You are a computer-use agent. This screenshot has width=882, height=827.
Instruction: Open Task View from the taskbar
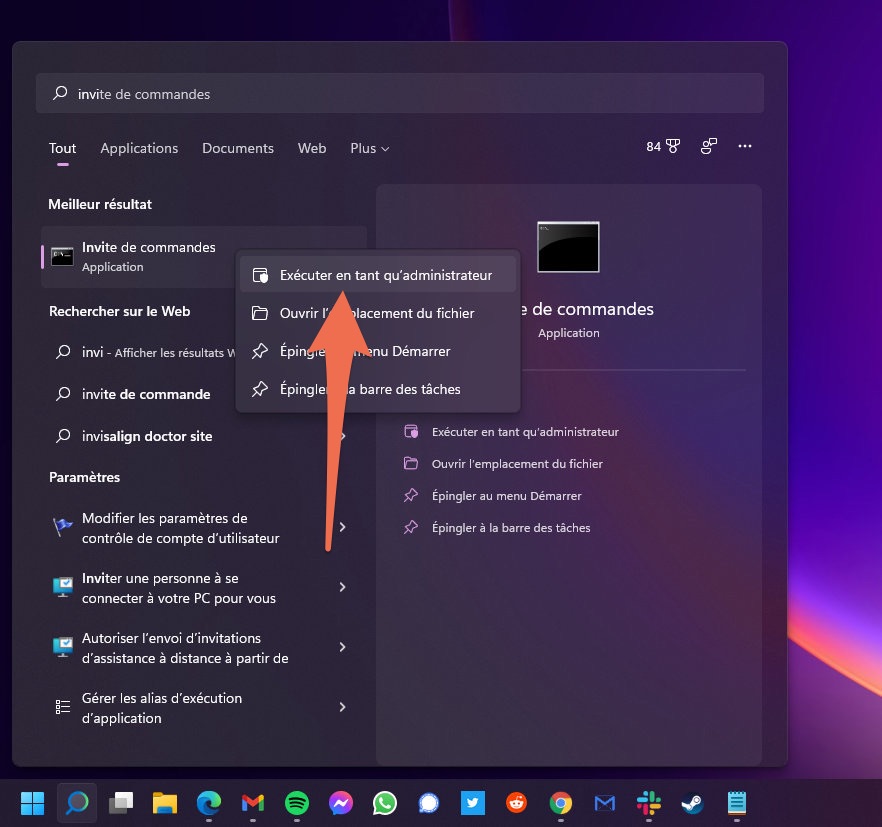121,803
